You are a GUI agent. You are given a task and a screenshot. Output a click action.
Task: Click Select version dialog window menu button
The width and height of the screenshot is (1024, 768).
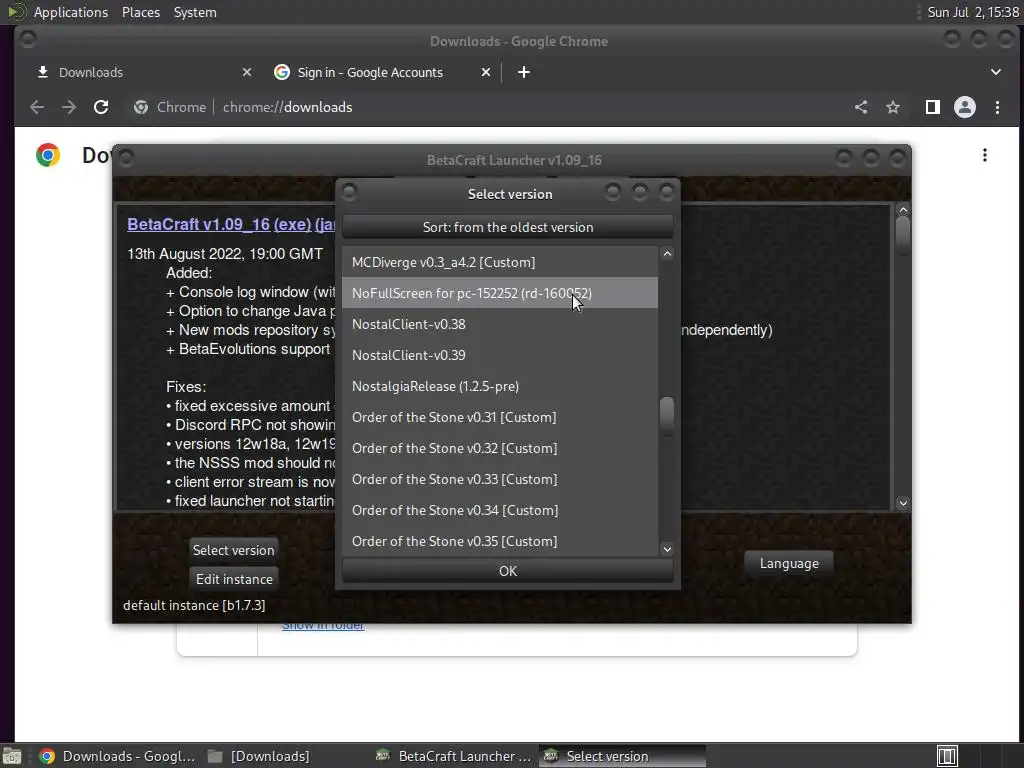click(349, 192)
